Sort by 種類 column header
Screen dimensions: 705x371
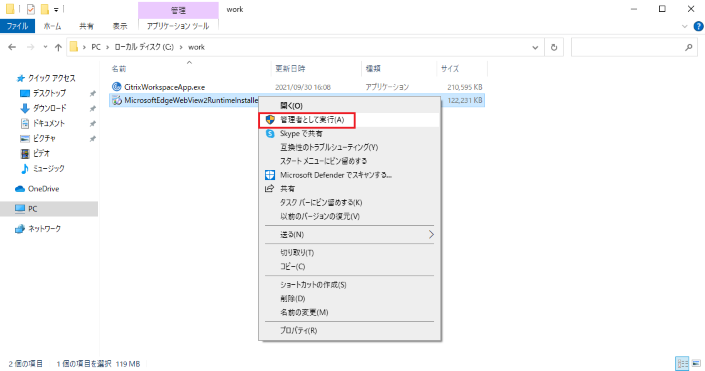(x=373, y=68)
